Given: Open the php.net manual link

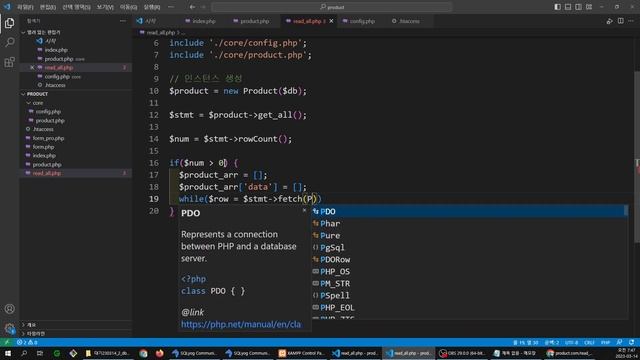Looking at the screenshot, I should pyautogui.click(x=241, y=324).
